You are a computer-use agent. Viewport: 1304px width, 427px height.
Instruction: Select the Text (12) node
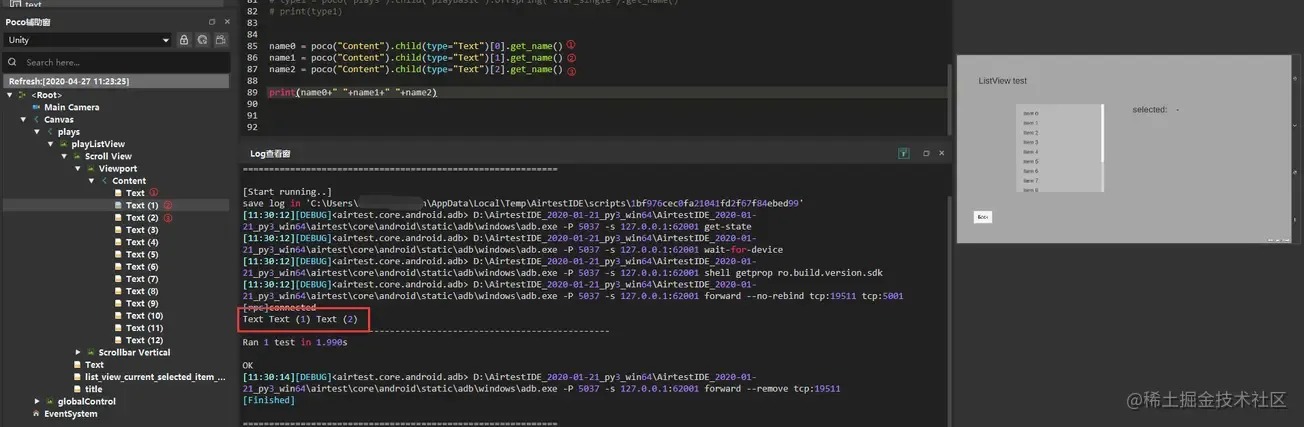tap(144, 340)
